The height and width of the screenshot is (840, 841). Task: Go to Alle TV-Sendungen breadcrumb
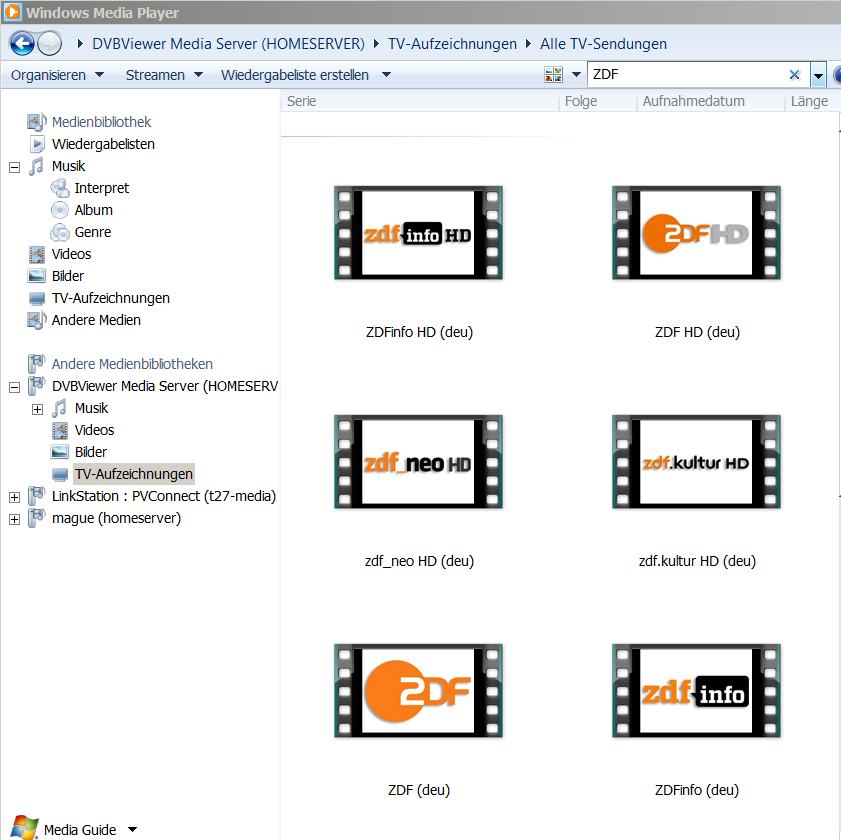(x=603, y=43)
